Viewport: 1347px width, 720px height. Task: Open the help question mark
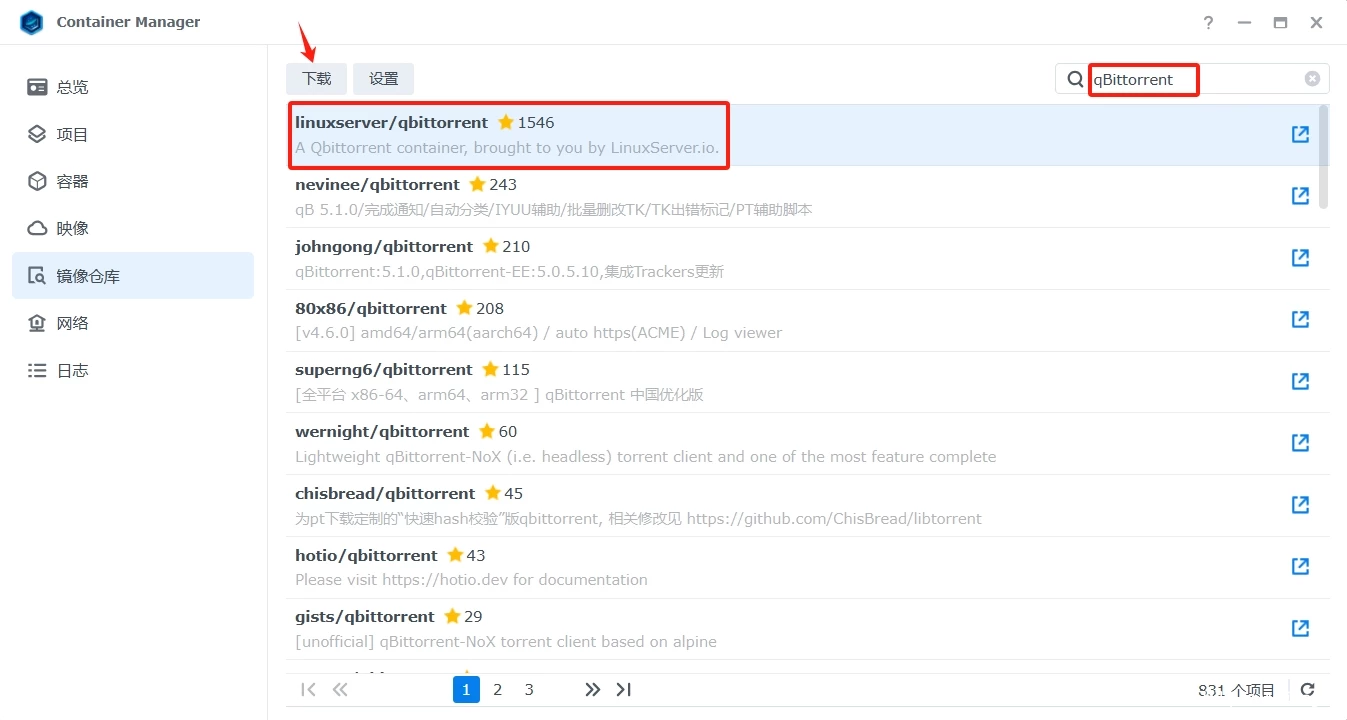coord(1208,22)
